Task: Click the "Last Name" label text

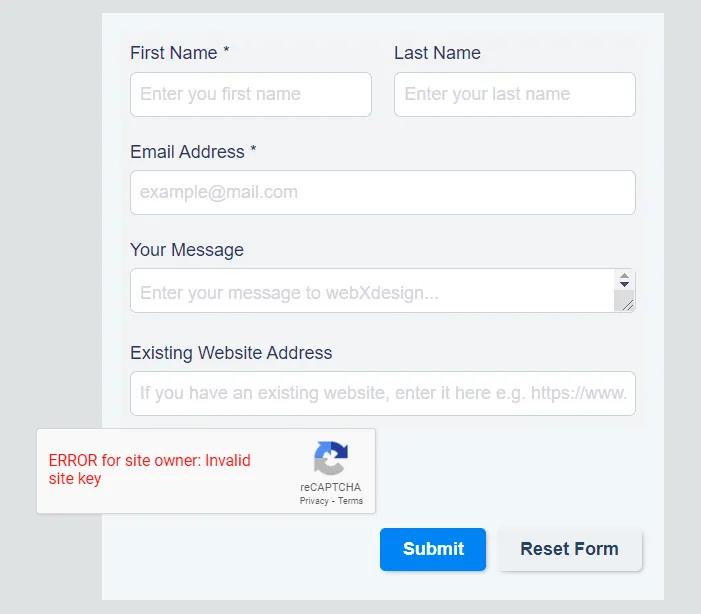Action: click(x=437, y=53)
